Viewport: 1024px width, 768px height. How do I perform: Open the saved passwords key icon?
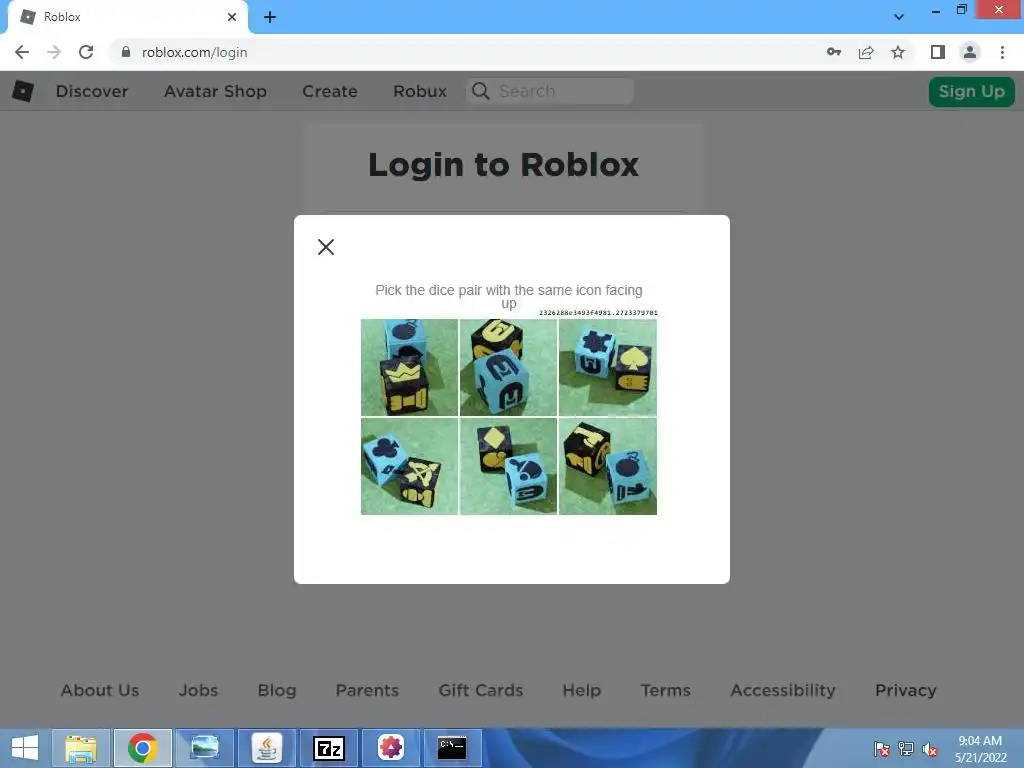pos(834,52)
